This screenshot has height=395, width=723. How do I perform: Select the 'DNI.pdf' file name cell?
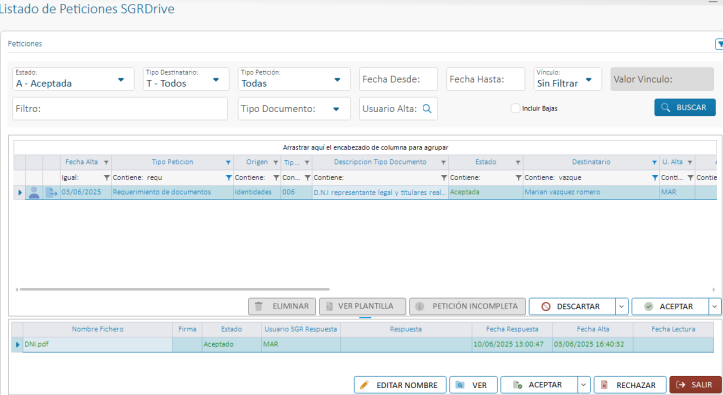(98, 344)
